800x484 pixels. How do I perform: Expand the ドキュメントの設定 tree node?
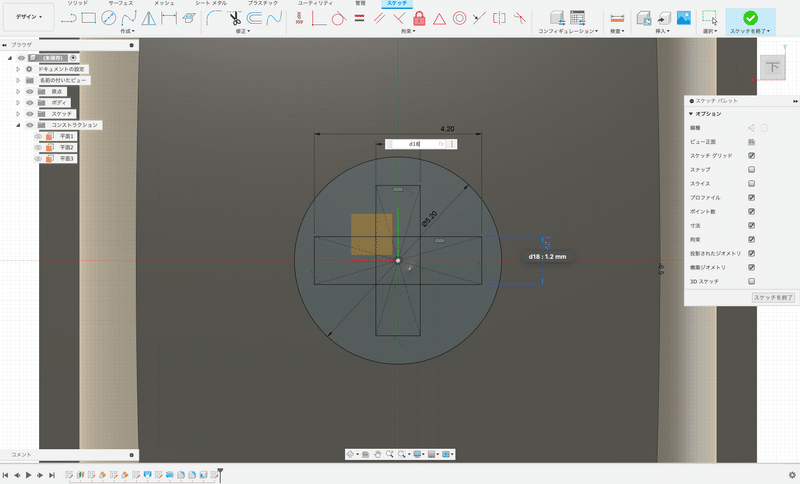pos(18,69)
